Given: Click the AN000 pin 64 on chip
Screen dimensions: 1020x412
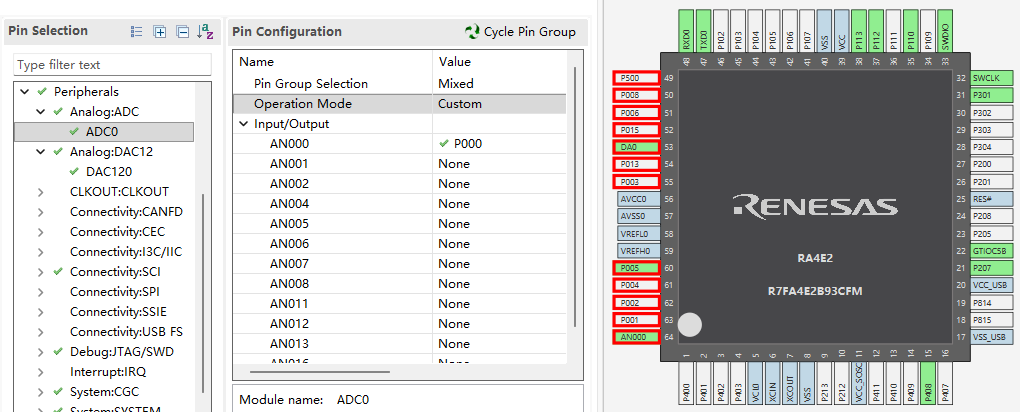Looking at the screenshot, I should pyautogui.click(x=635, y=337).
